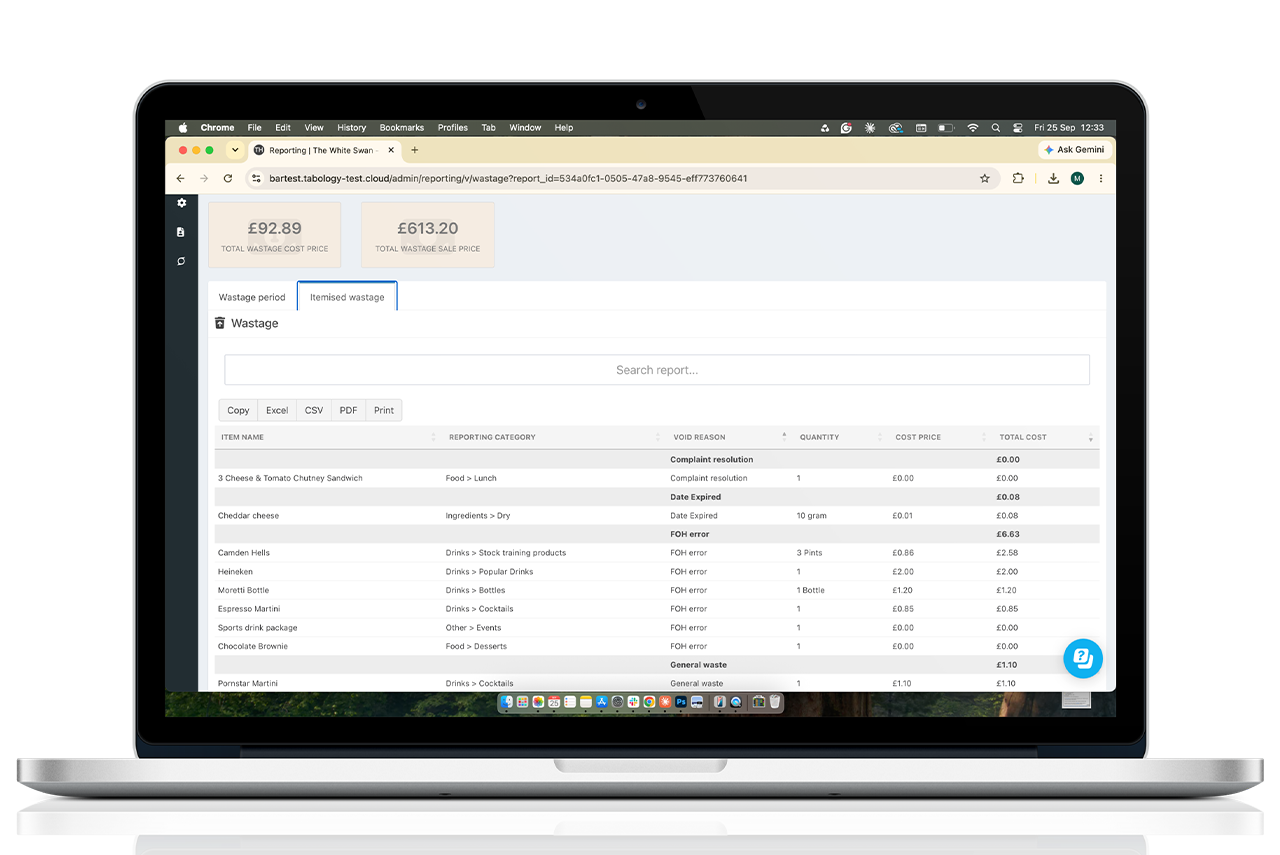Open the blue help chat widget
The image size is (1280, 855).
click(1082, 658)
